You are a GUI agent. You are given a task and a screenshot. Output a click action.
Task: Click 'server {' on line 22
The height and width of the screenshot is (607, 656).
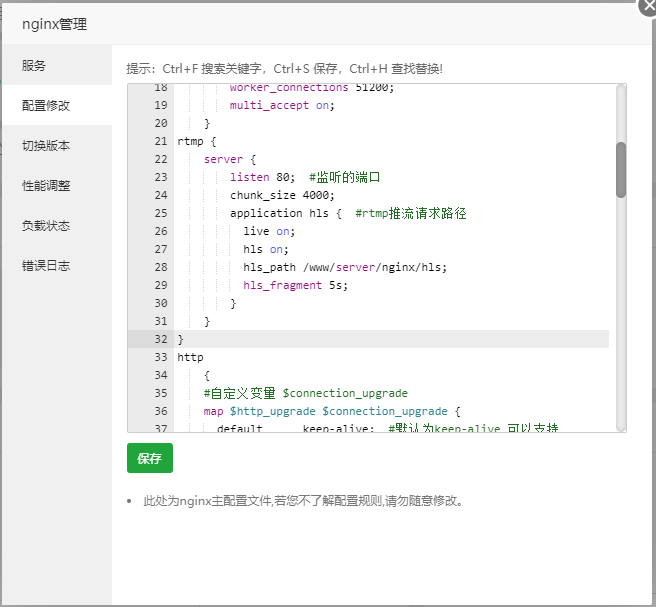point(230,159)
